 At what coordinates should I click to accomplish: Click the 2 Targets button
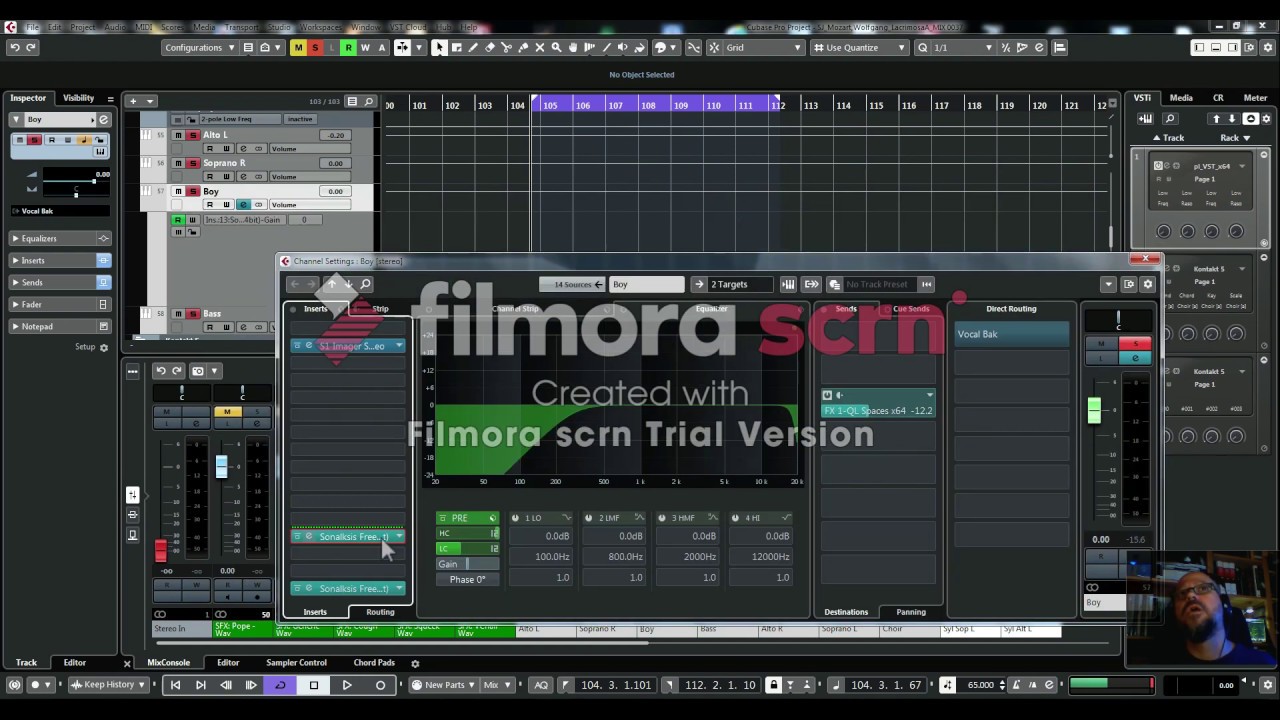(x=732, y=284)
